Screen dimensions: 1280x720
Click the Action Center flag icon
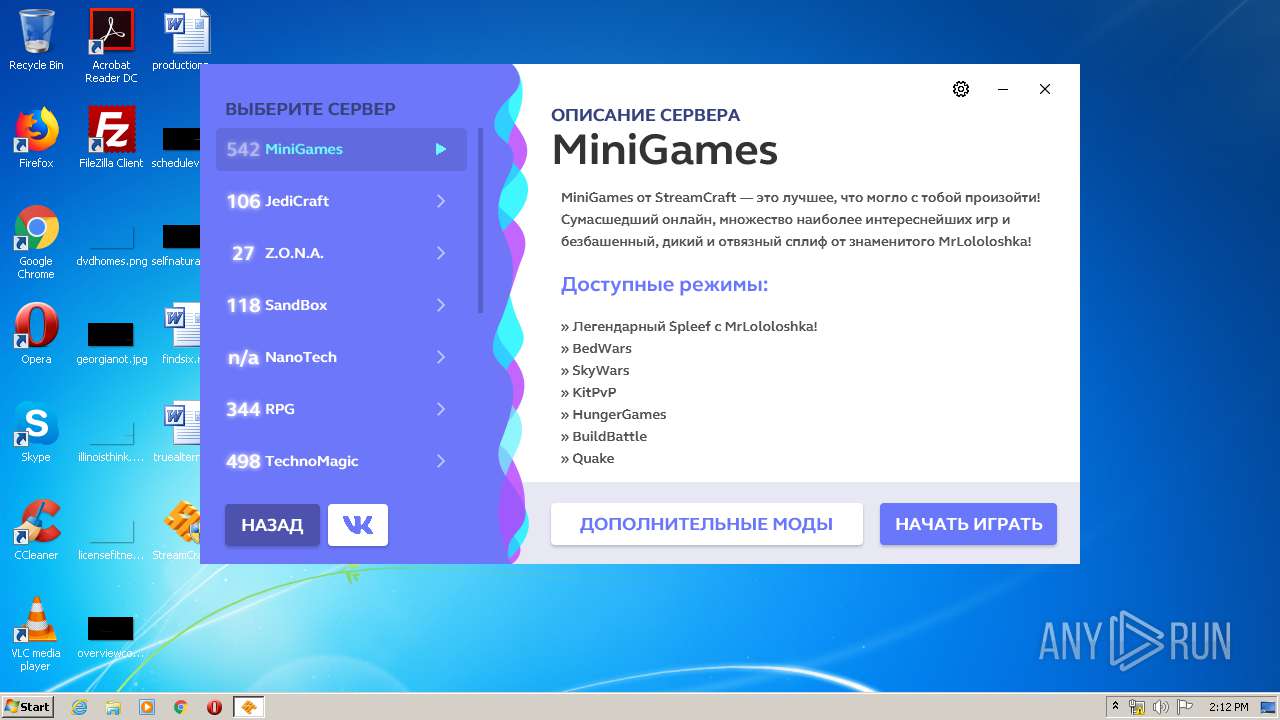(x=1185, y=707)
